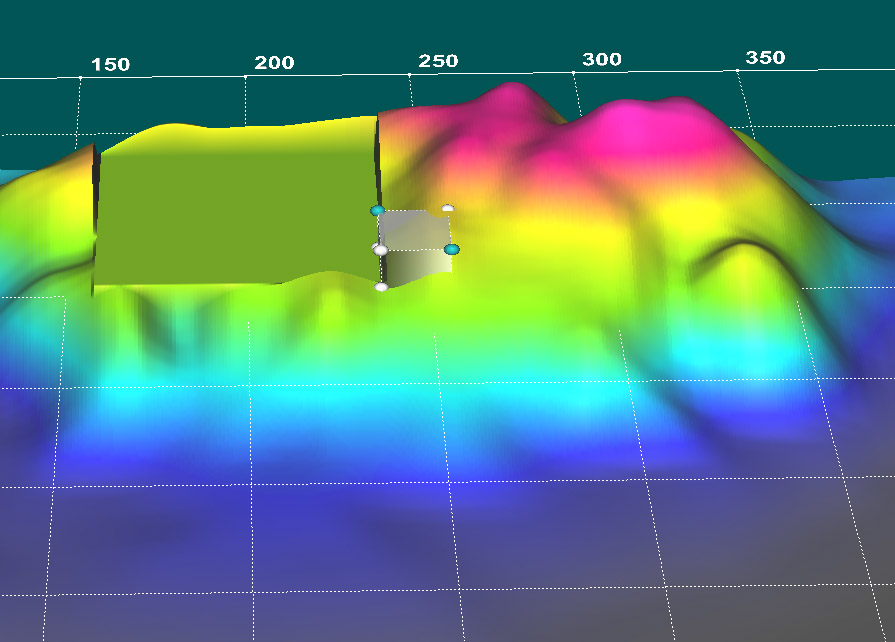The height and width of the screenshot is (642, 895).
Task: Click the axis label 150
Action: point(111,64)
